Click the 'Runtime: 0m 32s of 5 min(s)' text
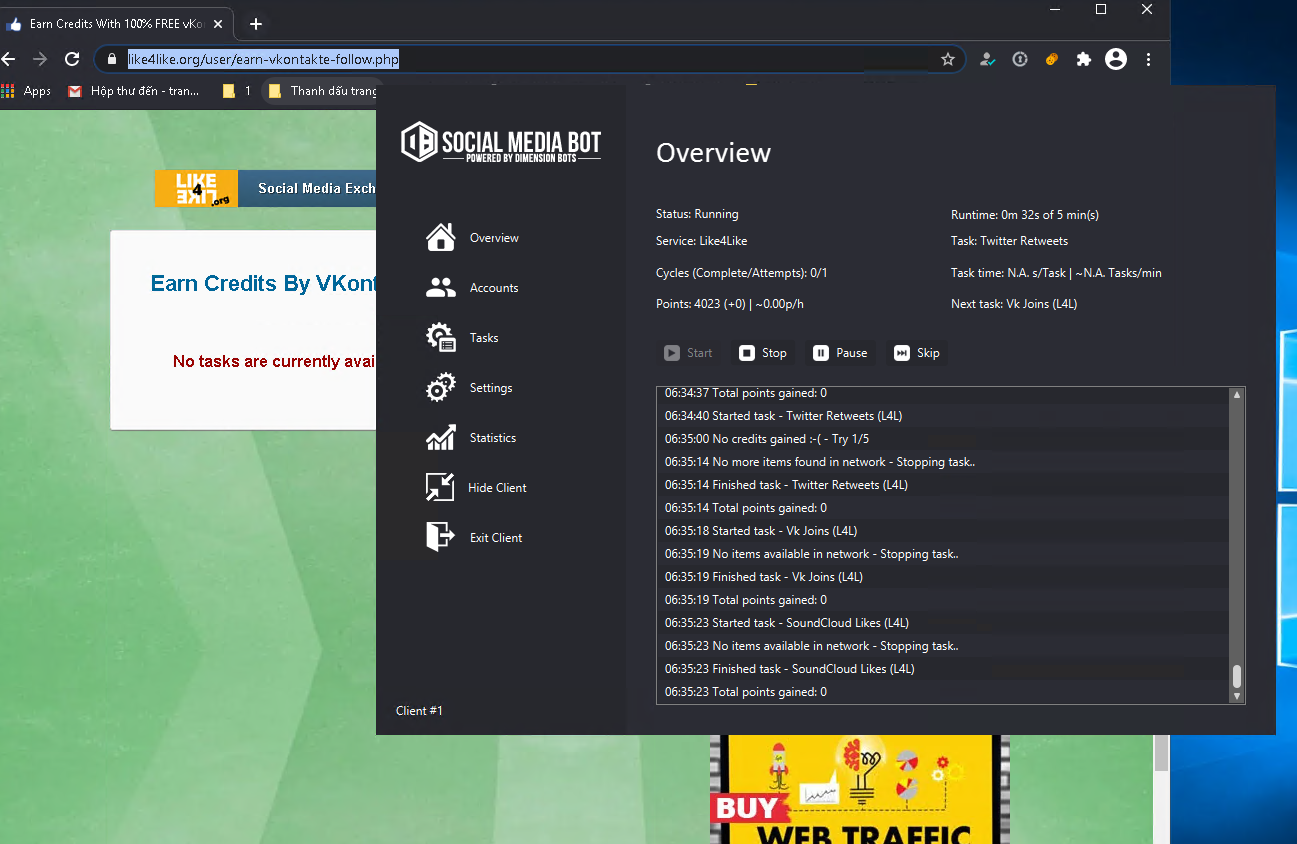This screenshot has width=1297, height=844. [x=1025, y=215]
